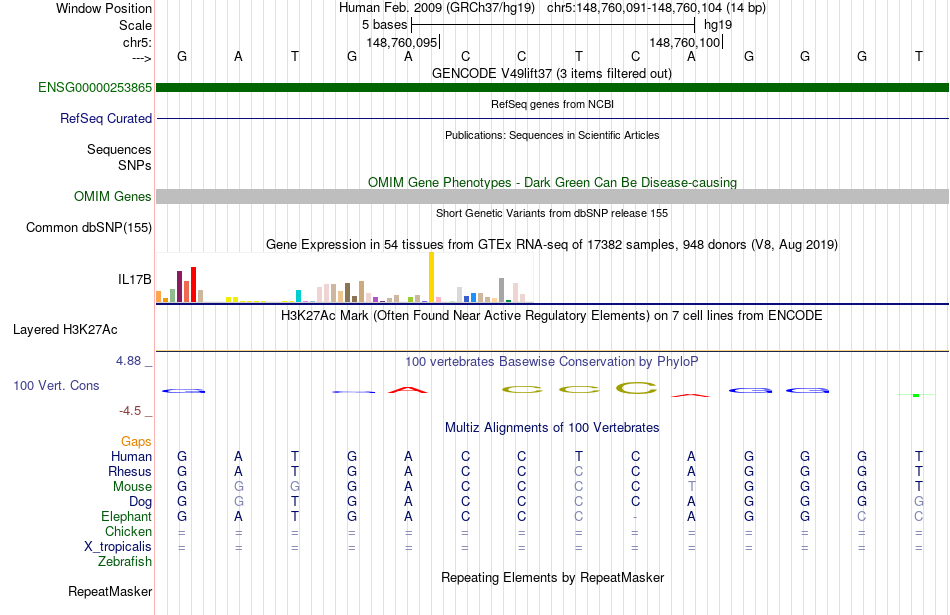Open 'Multiz Alignments of 100 Vertebrates' title
950x615 pixels.
pos(552,428)
